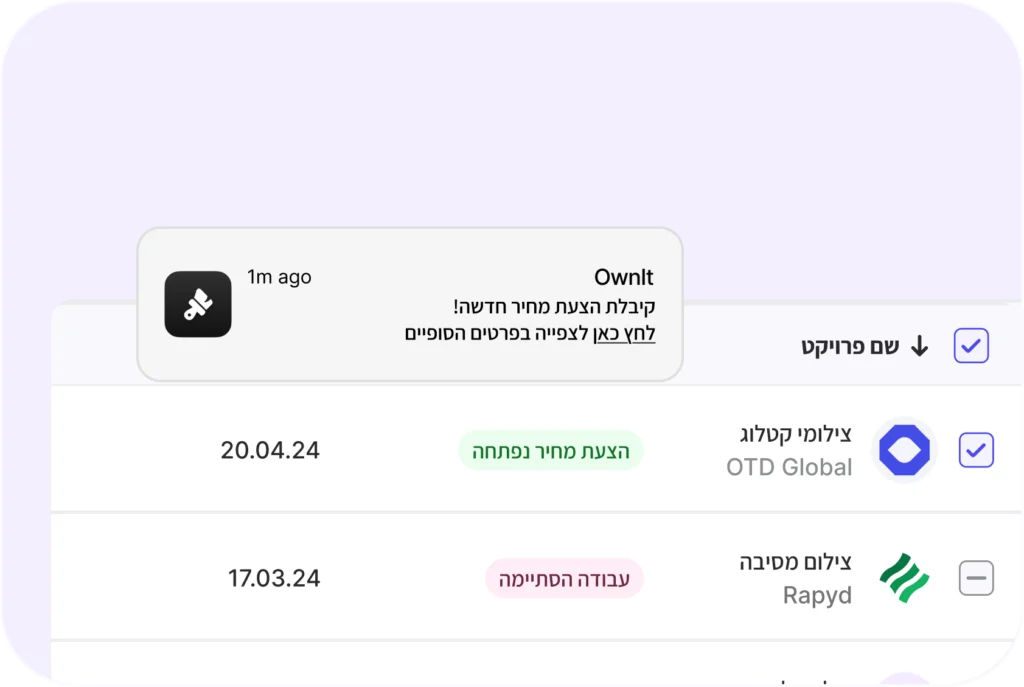The height and width of the screenshot is (687, 1024).
Task: Click the sort arrow next to שם פרויקט
Action: point(919,345)
